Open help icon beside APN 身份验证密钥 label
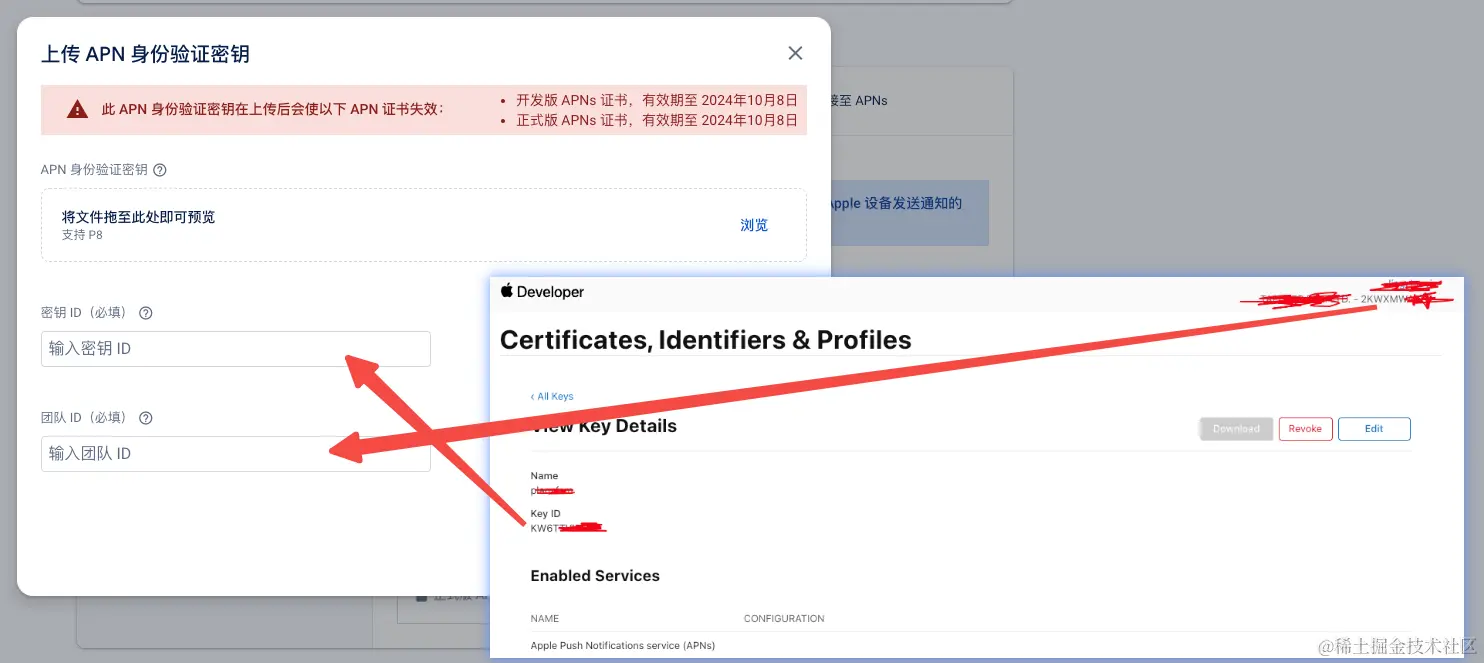Image resolution: width=1484 pixels, height=663 pixels. (159, 170)
